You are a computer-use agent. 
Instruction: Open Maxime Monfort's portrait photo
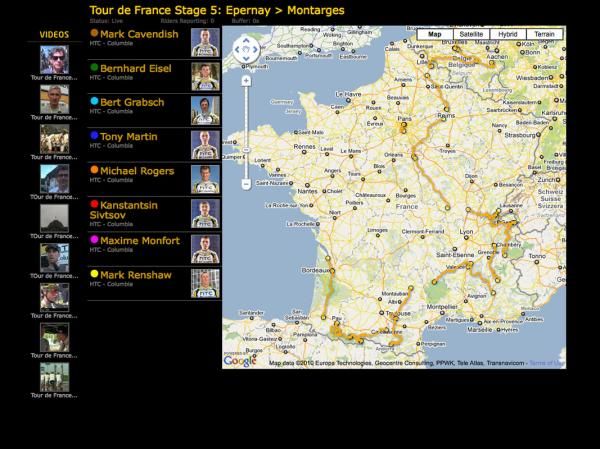(x=205, y=249)
